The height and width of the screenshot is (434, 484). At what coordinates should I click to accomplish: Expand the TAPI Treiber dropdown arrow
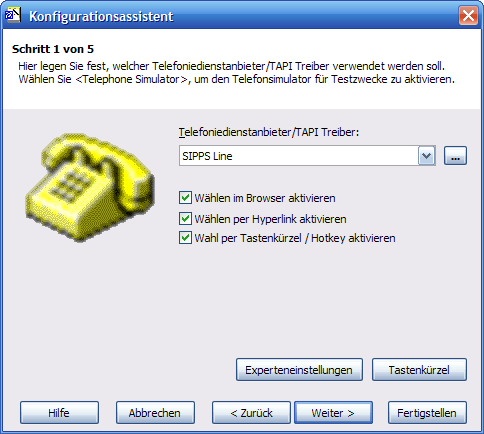427,156
